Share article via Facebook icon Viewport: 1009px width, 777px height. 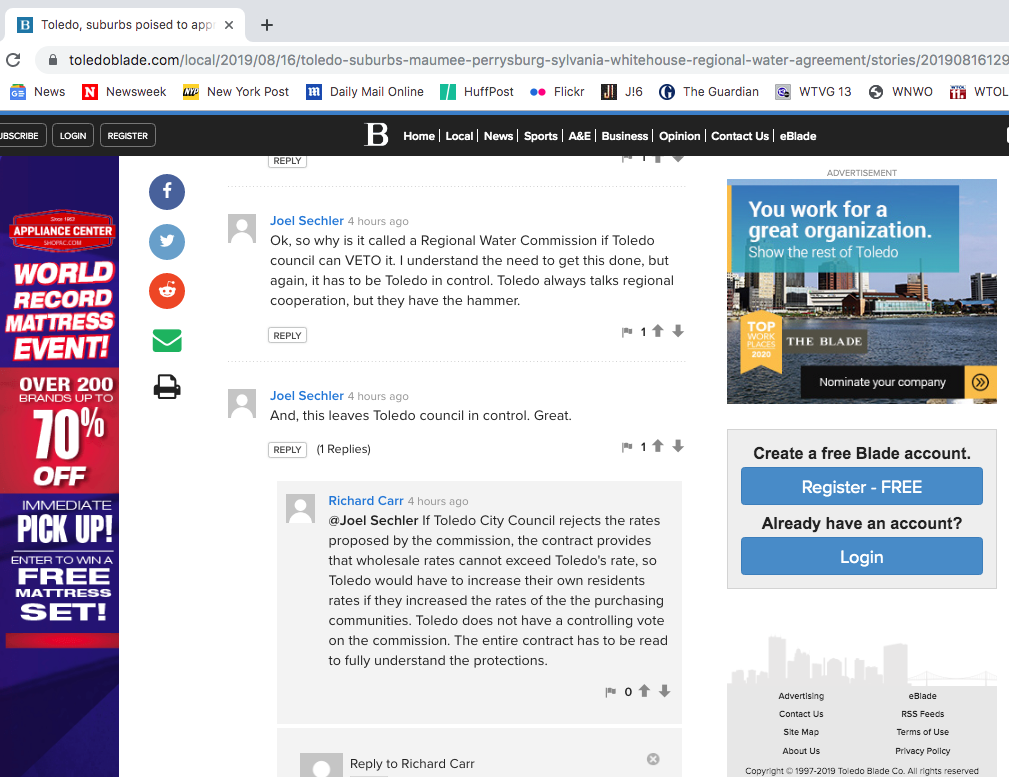tap(167, 191)
